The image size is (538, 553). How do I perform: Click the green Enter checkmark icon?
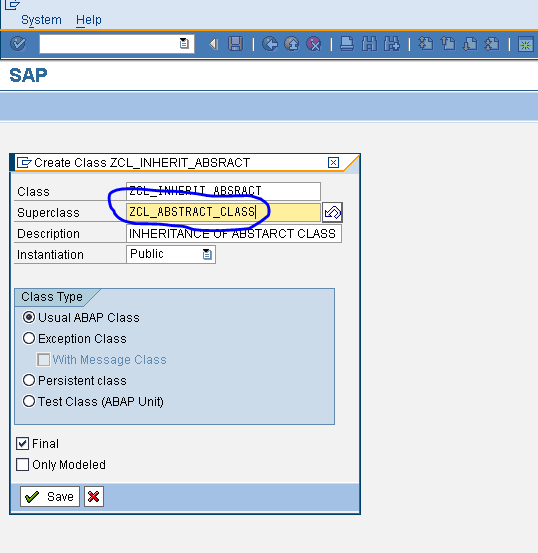coord(18,44)
